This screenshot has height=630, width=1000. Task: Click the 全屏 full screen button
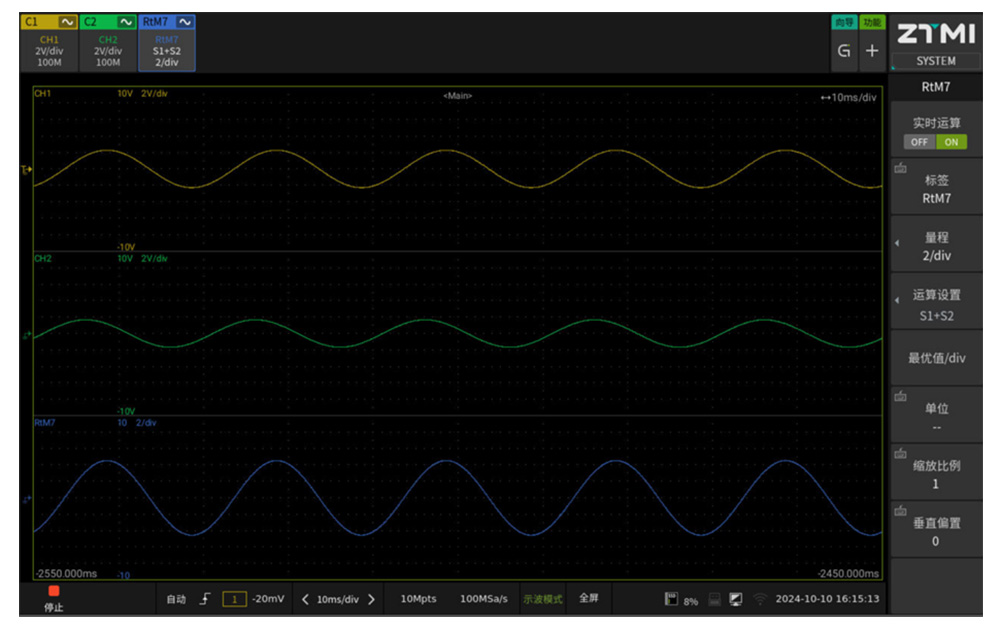tap(589, 598)
